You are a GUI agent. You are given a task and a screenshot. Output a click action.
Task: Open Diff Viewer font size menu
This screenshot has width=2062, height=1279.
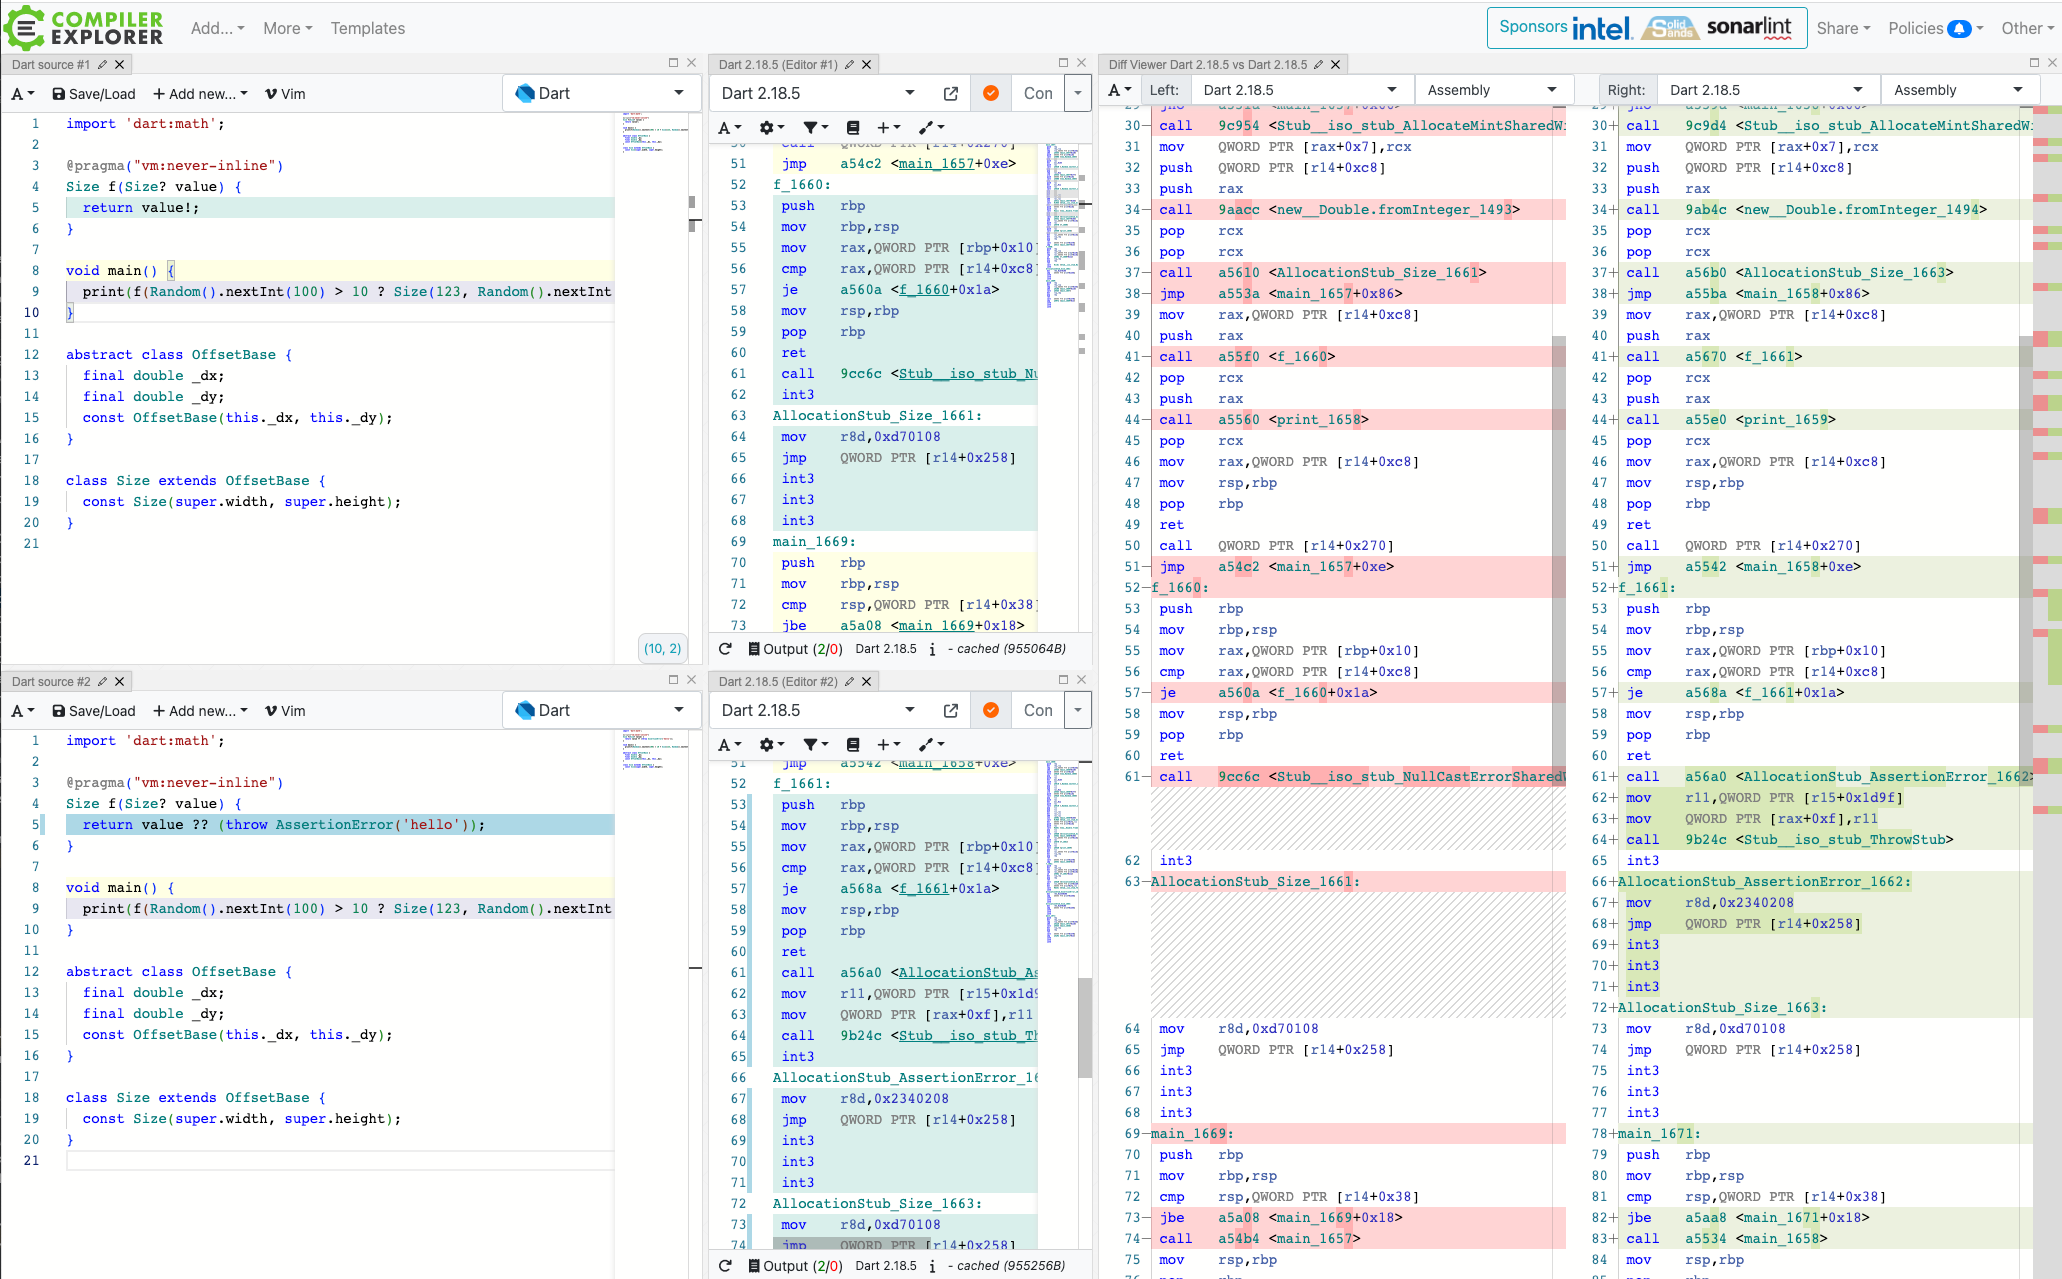[x=1119, y=90]
